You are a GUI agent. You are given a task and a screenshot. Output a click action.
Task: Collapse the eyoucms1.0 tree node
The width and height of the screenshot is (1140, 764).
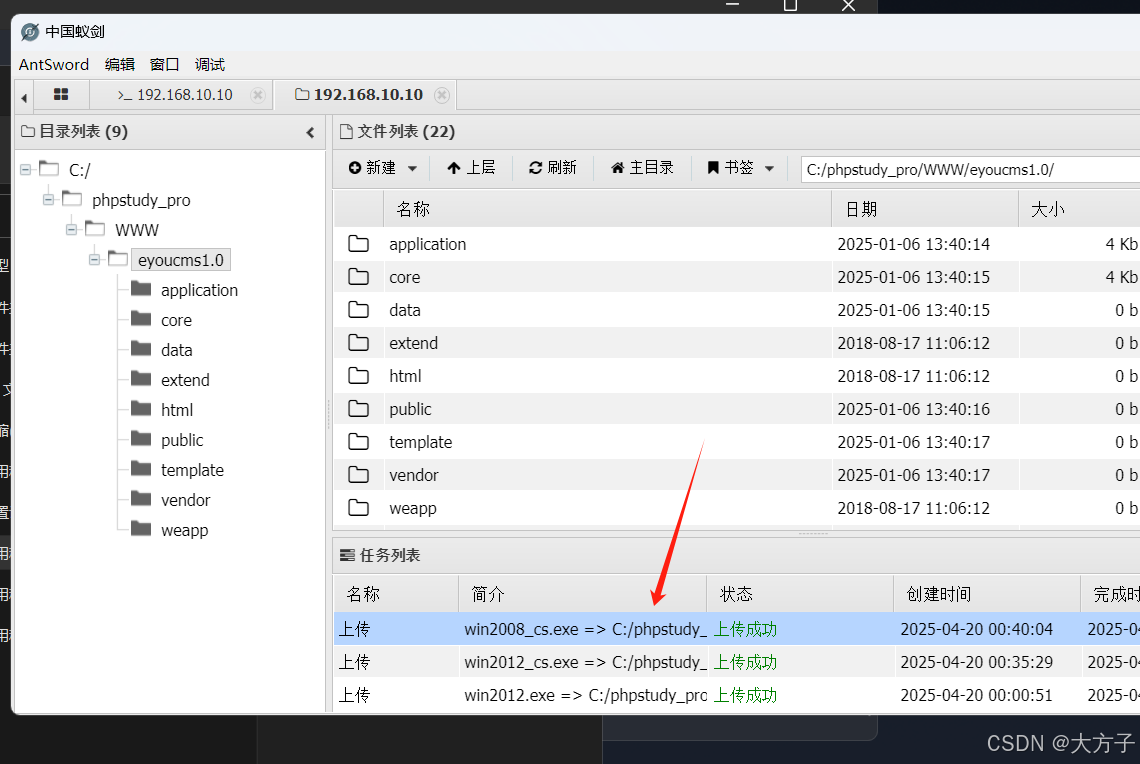[95, 260]
